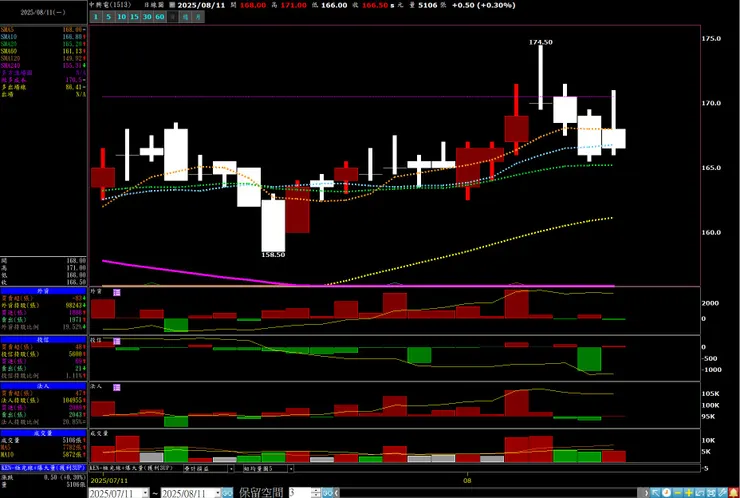Click the blue 外資 panel header

(x=43, y=291)
